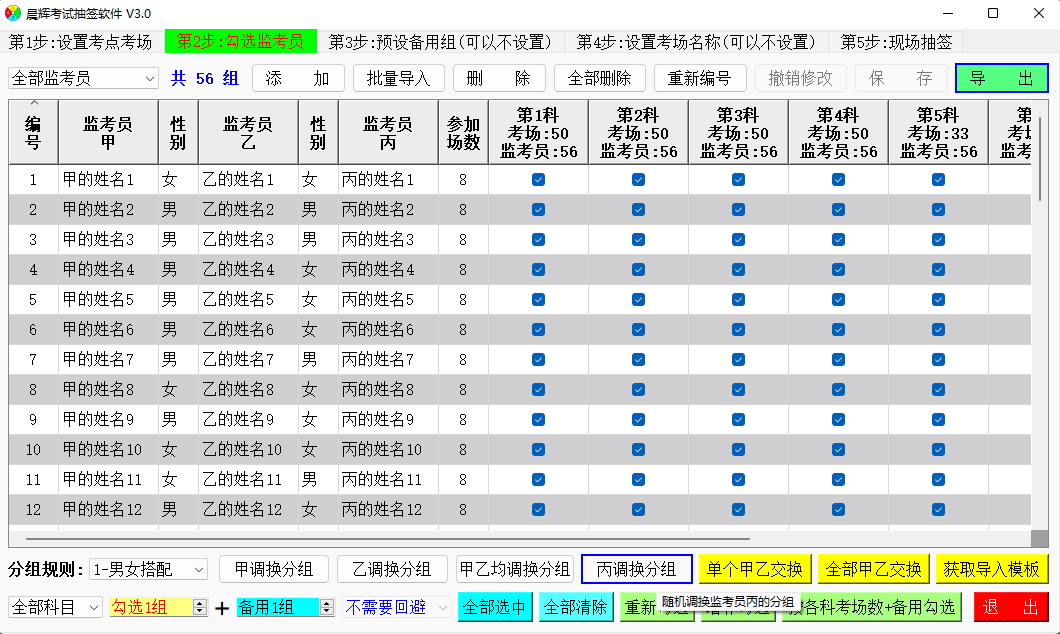The height and width of the screenshot is (634, 1060).
Task: Uncheck 第1科 checkbox in row 1
Action: 538,180
